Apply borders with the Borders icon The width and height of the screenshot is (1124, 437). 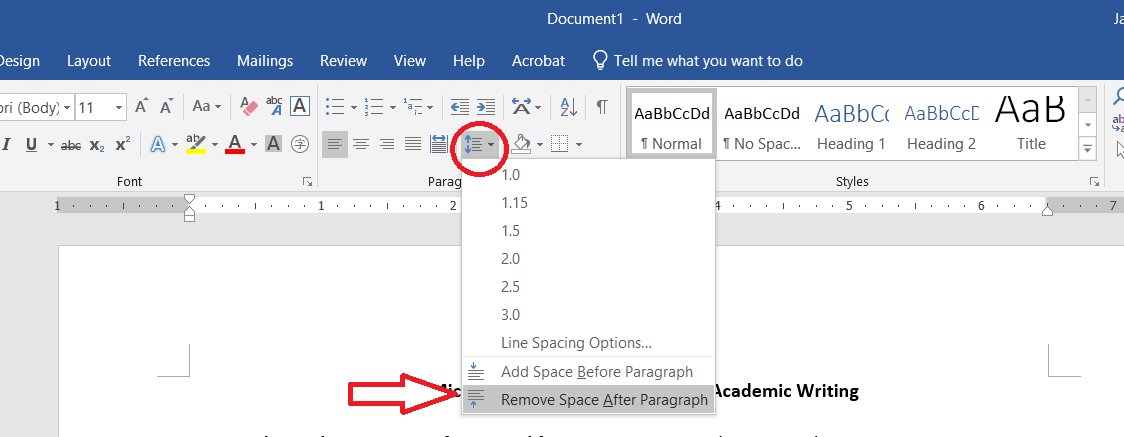[x=559, y=145]
